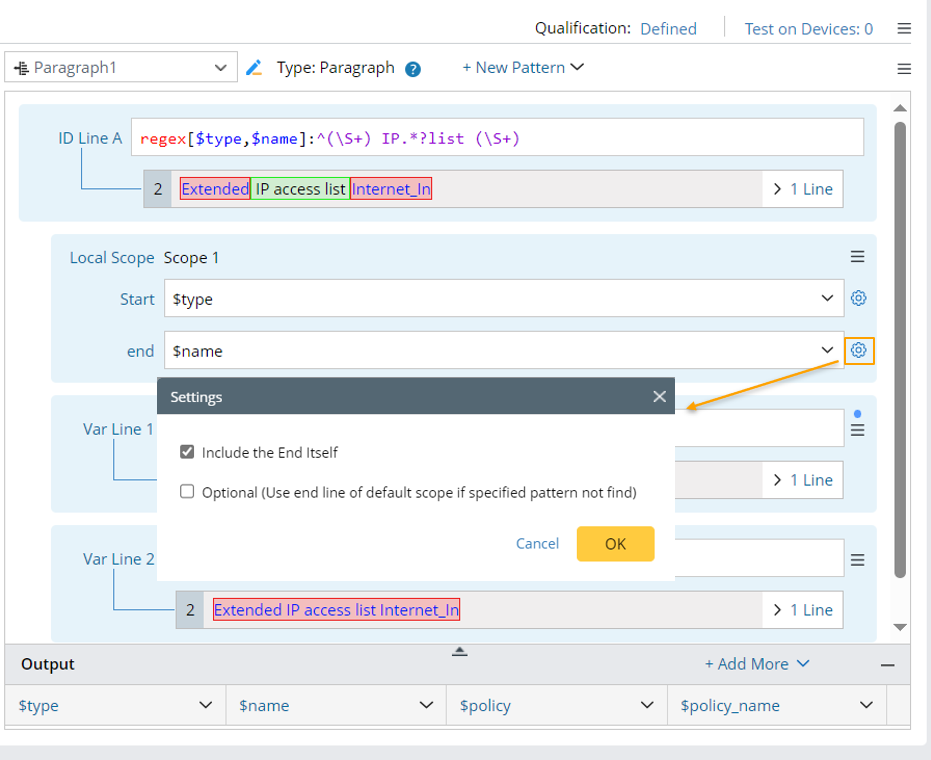
Task: Open the Add More dropdown in Output
Action: coord(757,664)
